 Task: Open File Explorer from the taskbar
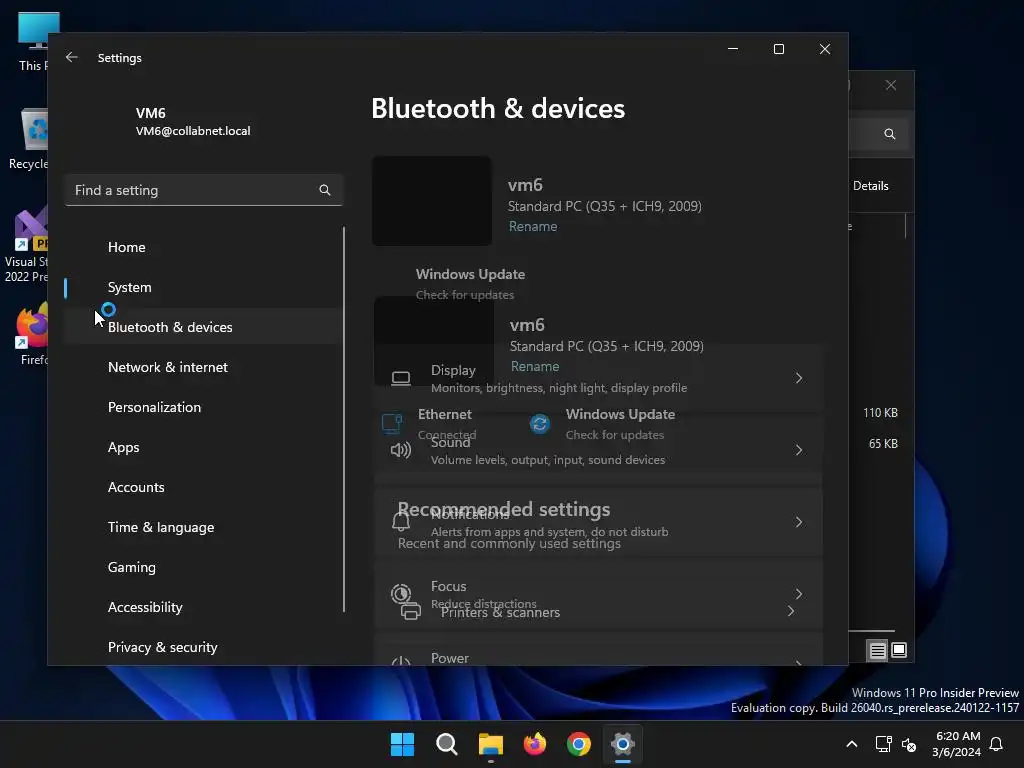pyautogui.click(x=490, y=744)
